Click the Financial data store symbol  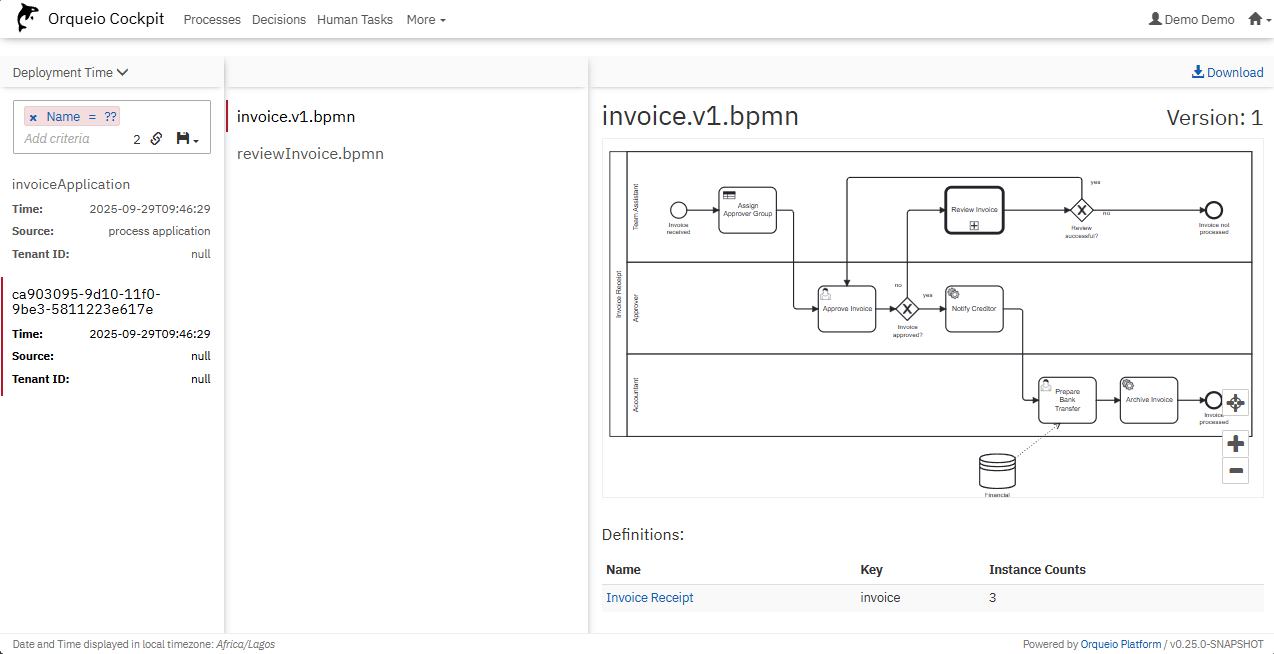[x=997, y=470]
